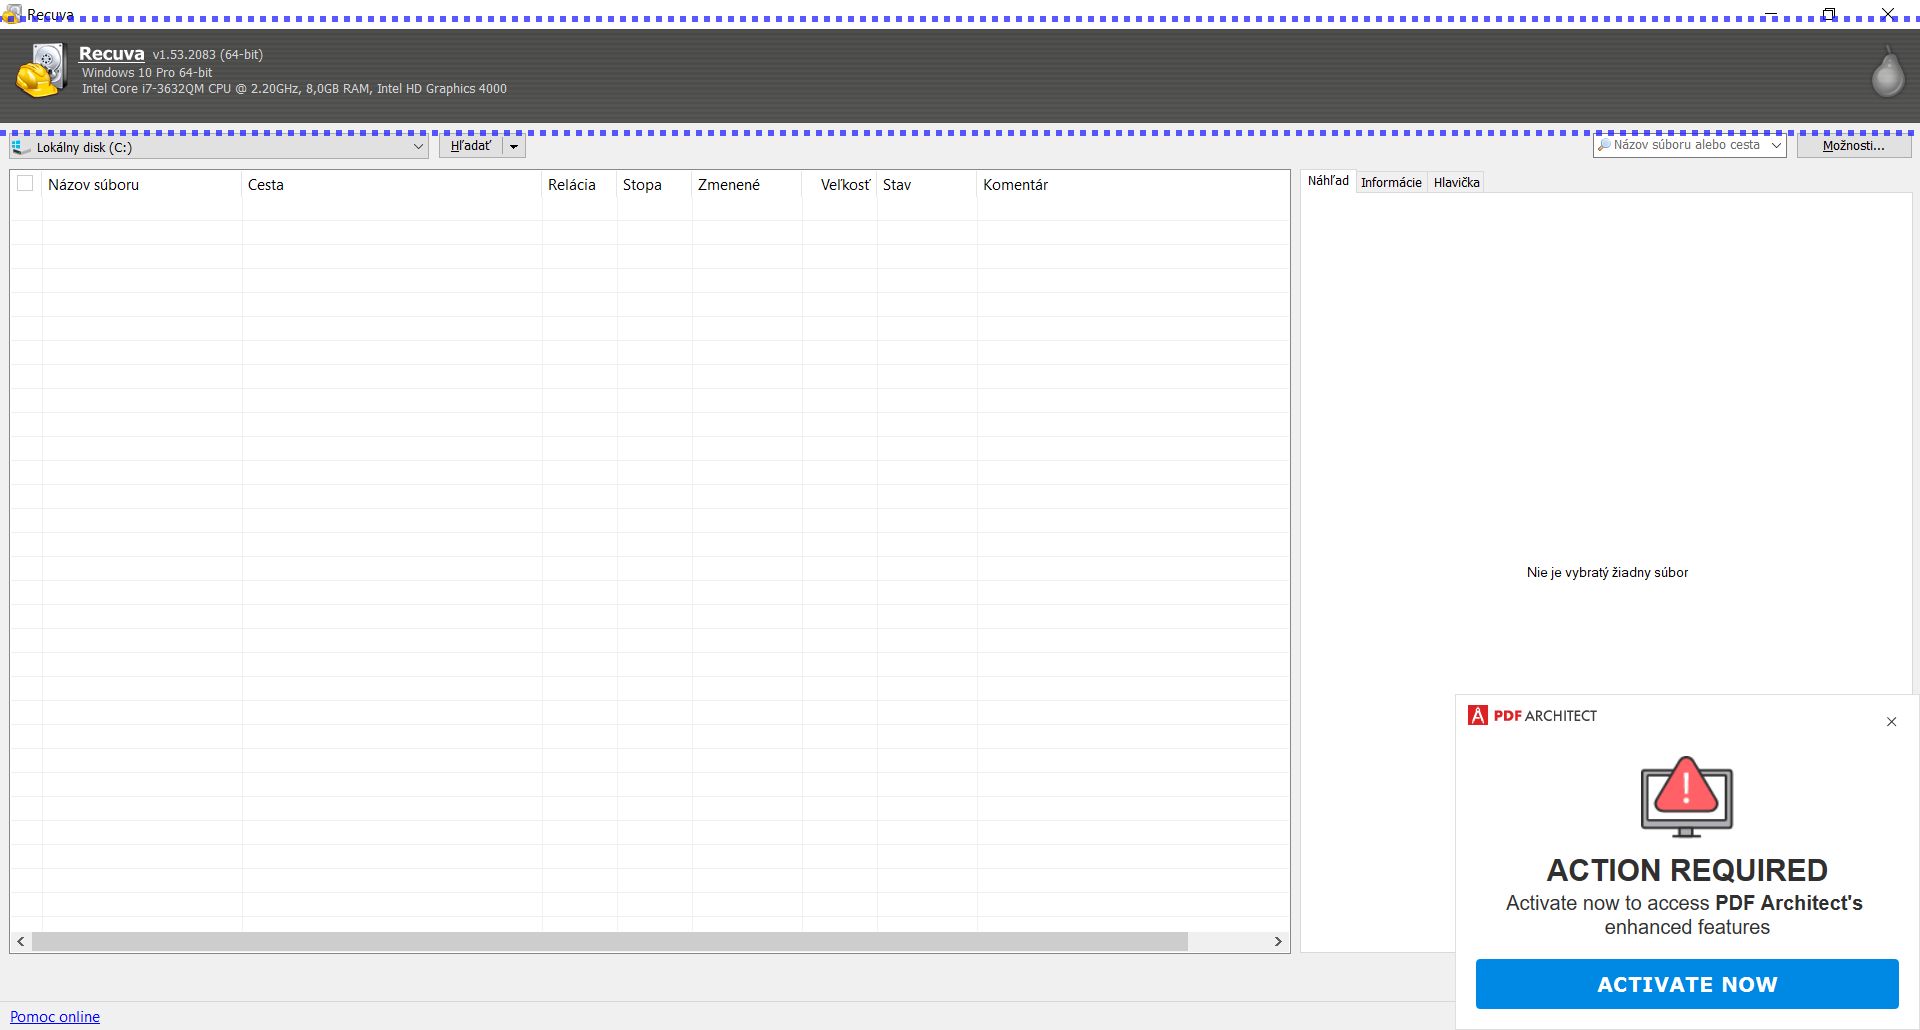
Task: Expand the Názov súboru alebo cesta filter dropdown
Action: tap(1776, 145)
